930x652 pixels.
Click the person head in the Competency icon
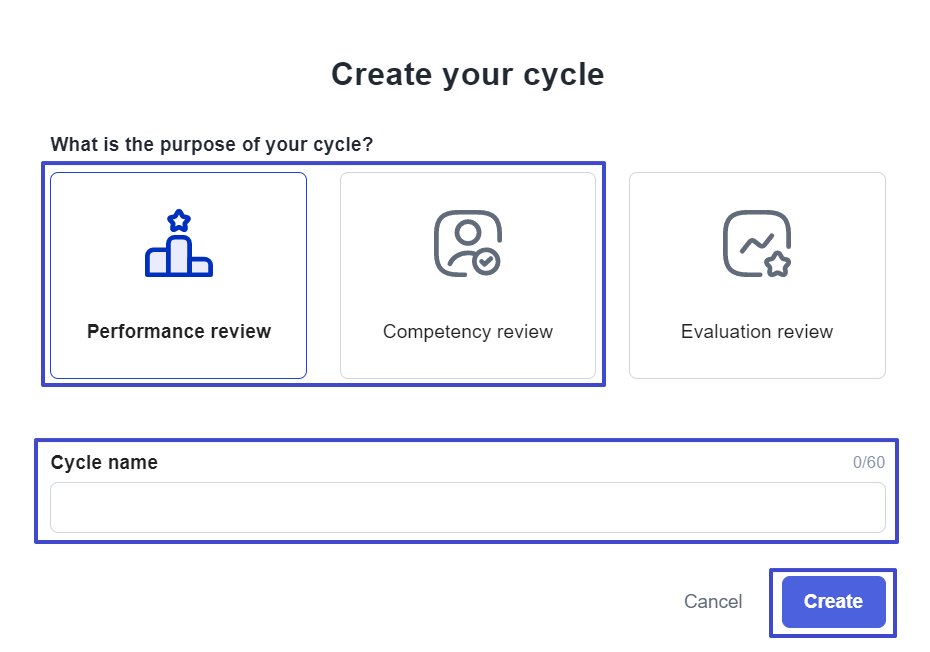468,232
